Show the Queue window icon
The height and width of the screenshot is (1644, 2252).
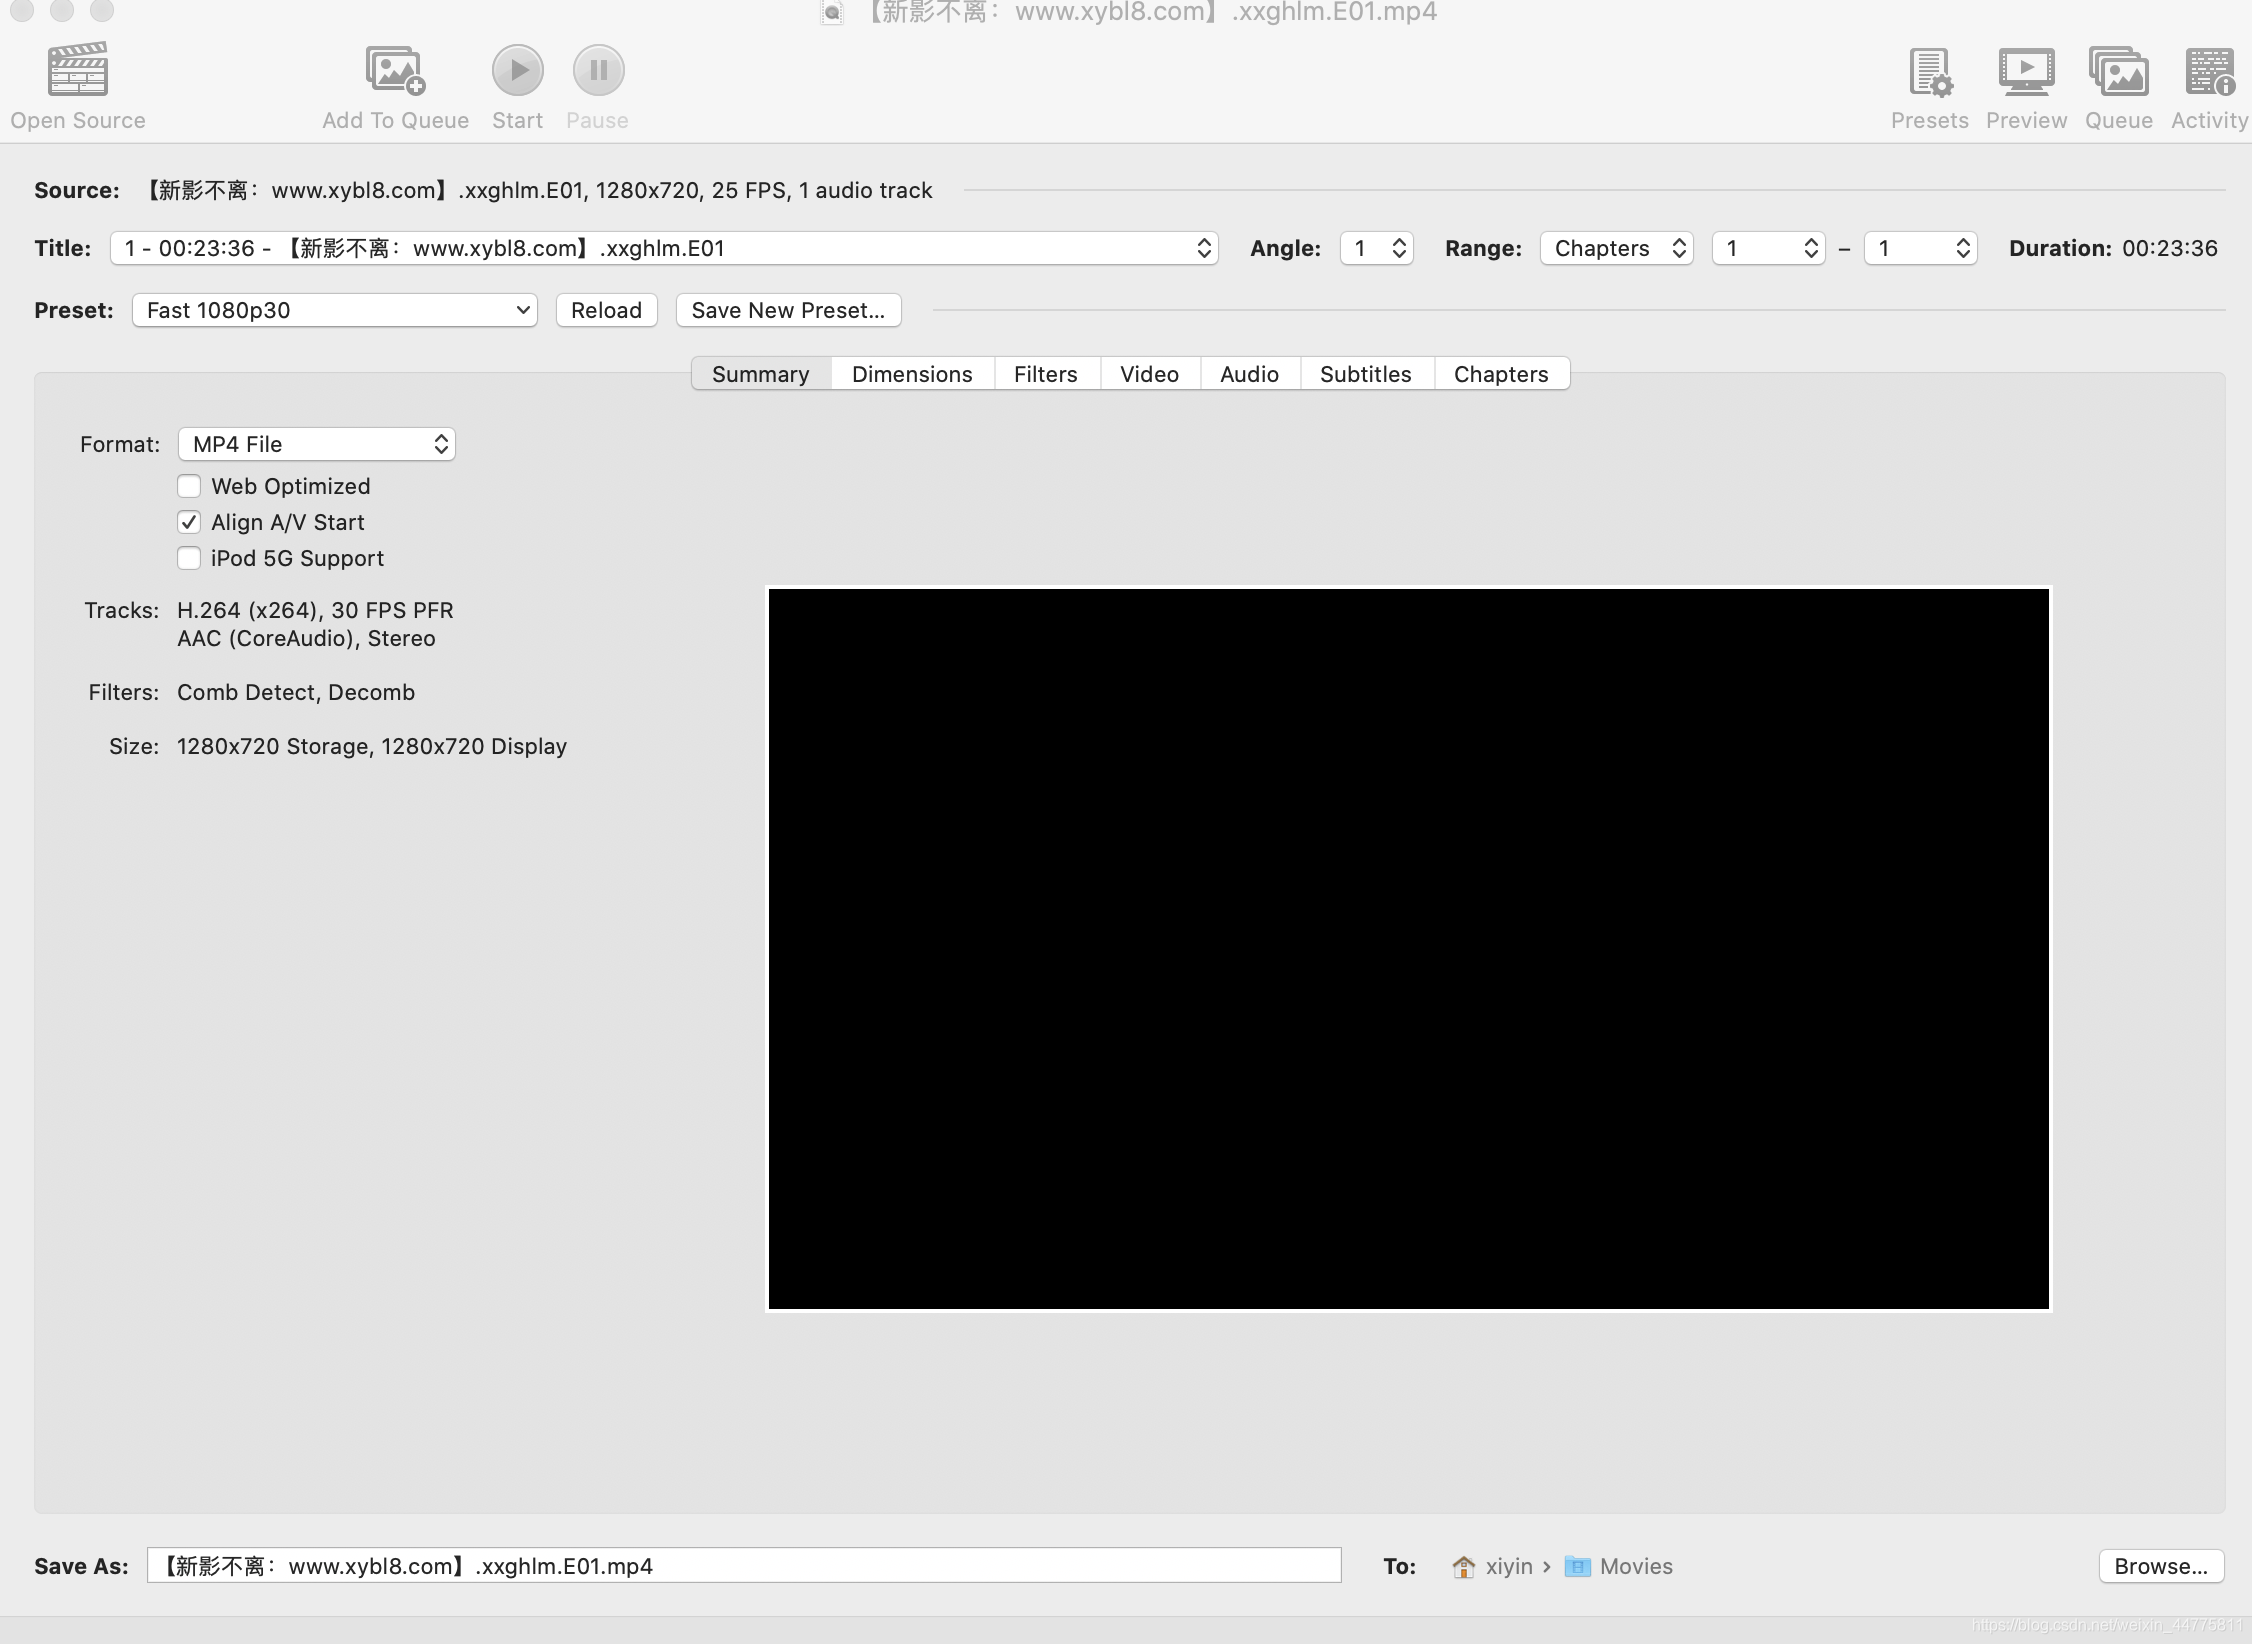coord(2118,72)
